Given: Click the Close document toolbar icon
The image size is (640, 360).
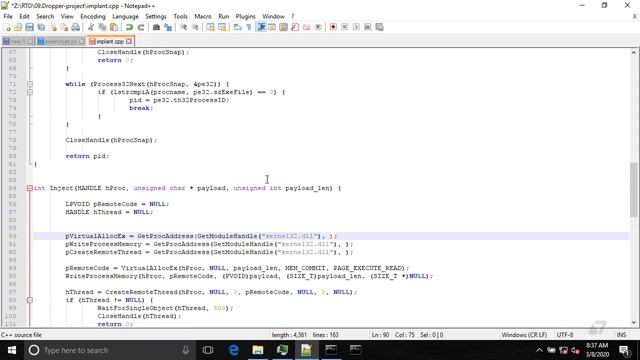Looking at the screenshot, I should (x=53, y=27).
